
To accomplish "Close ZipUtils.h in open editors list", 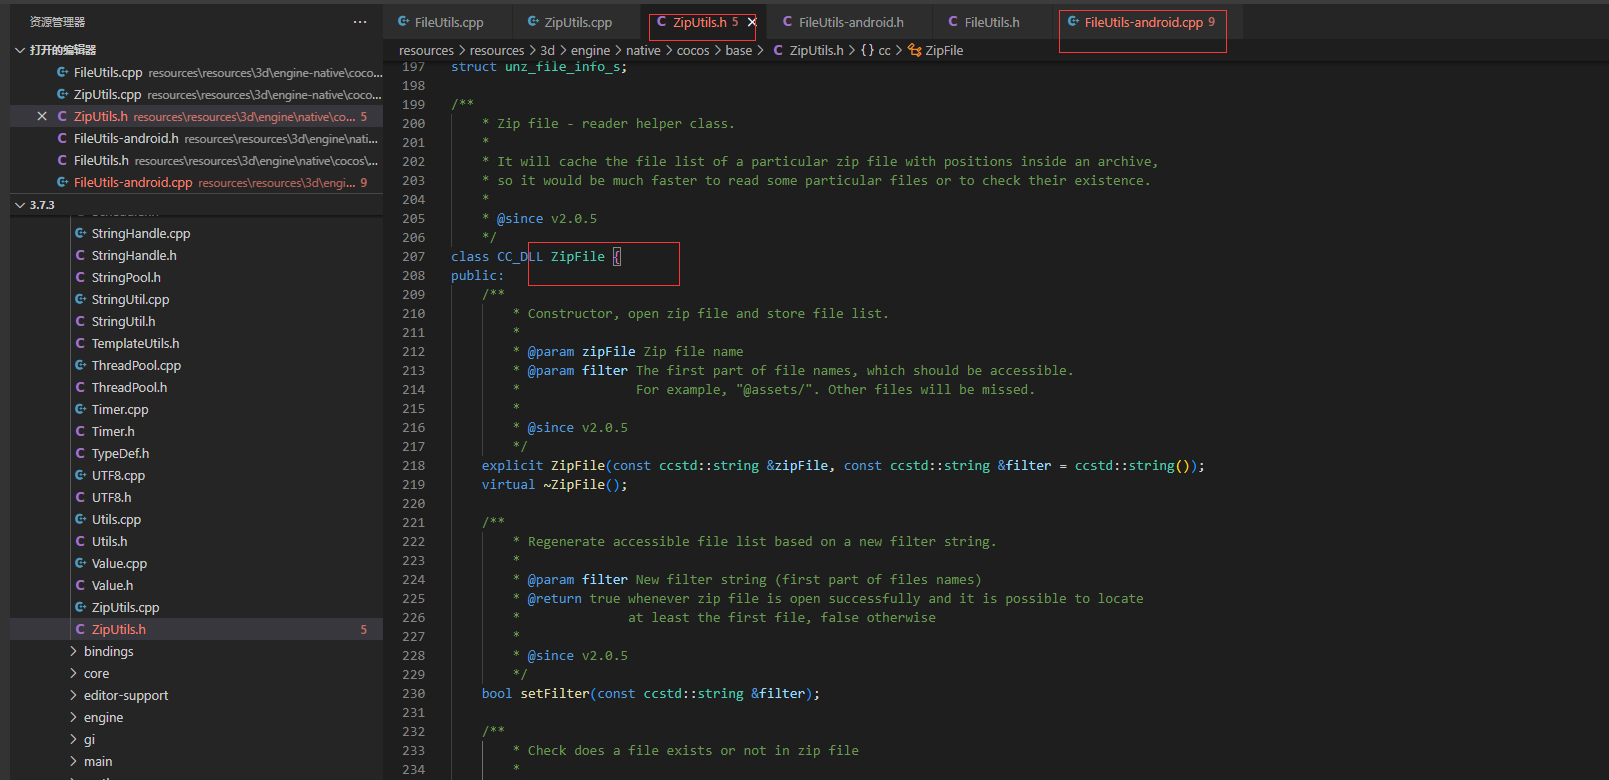I will coord(42,117).
